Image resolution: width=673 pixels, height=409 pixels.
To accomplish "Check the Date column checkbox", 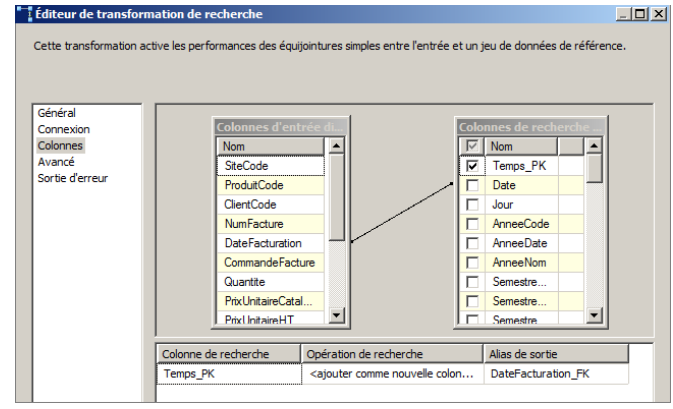I will pyautogui.click(x=472, y=185).
